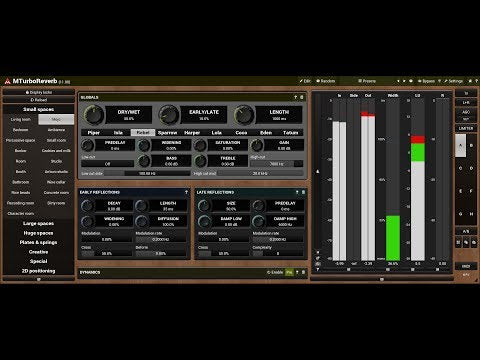Select the A preset slot
Viewport: 480px width, 360px height.
click(461, 146)
